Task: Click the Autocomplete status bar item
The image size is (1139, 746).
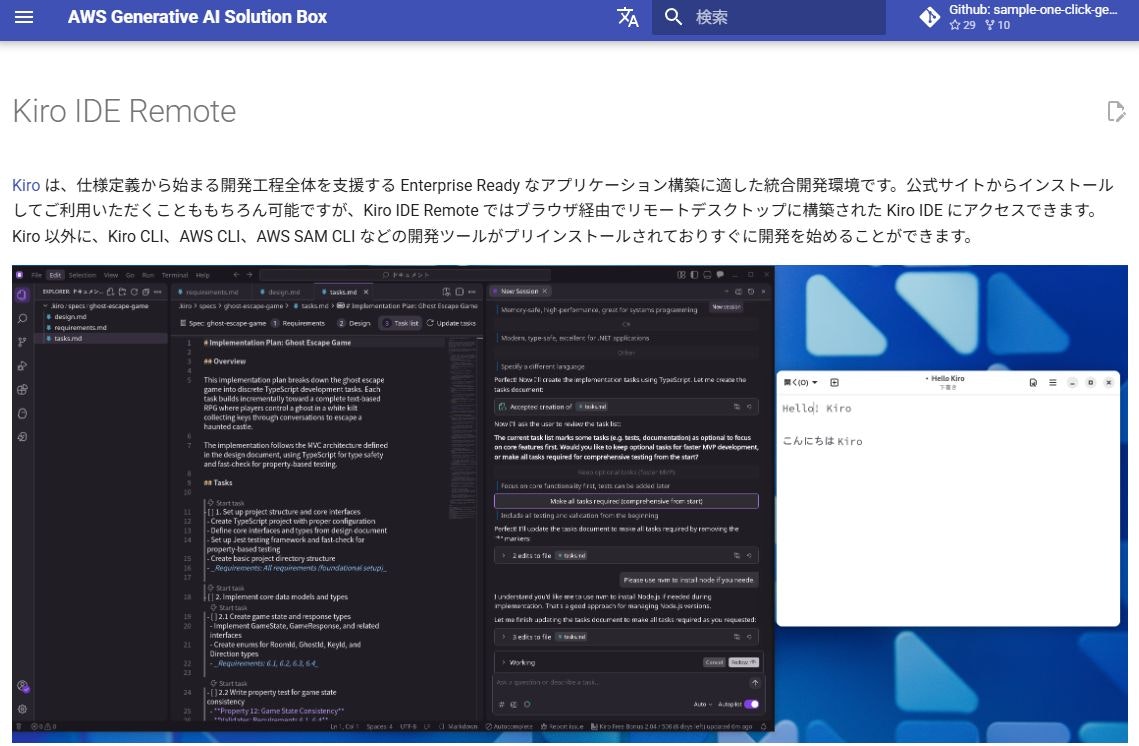Action: (509, 726)
